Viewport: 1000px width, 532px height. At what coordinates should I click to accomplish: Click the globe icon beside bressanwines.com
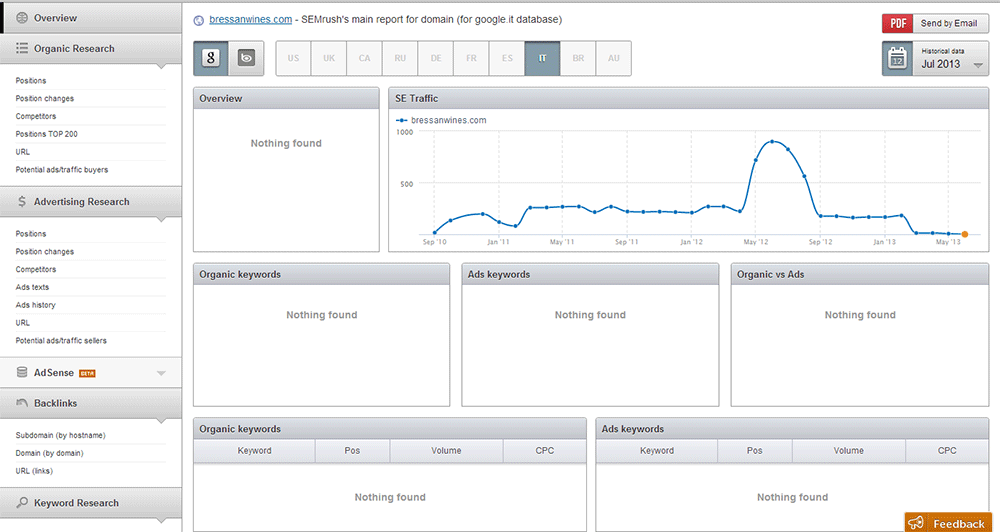coord(198,20)
